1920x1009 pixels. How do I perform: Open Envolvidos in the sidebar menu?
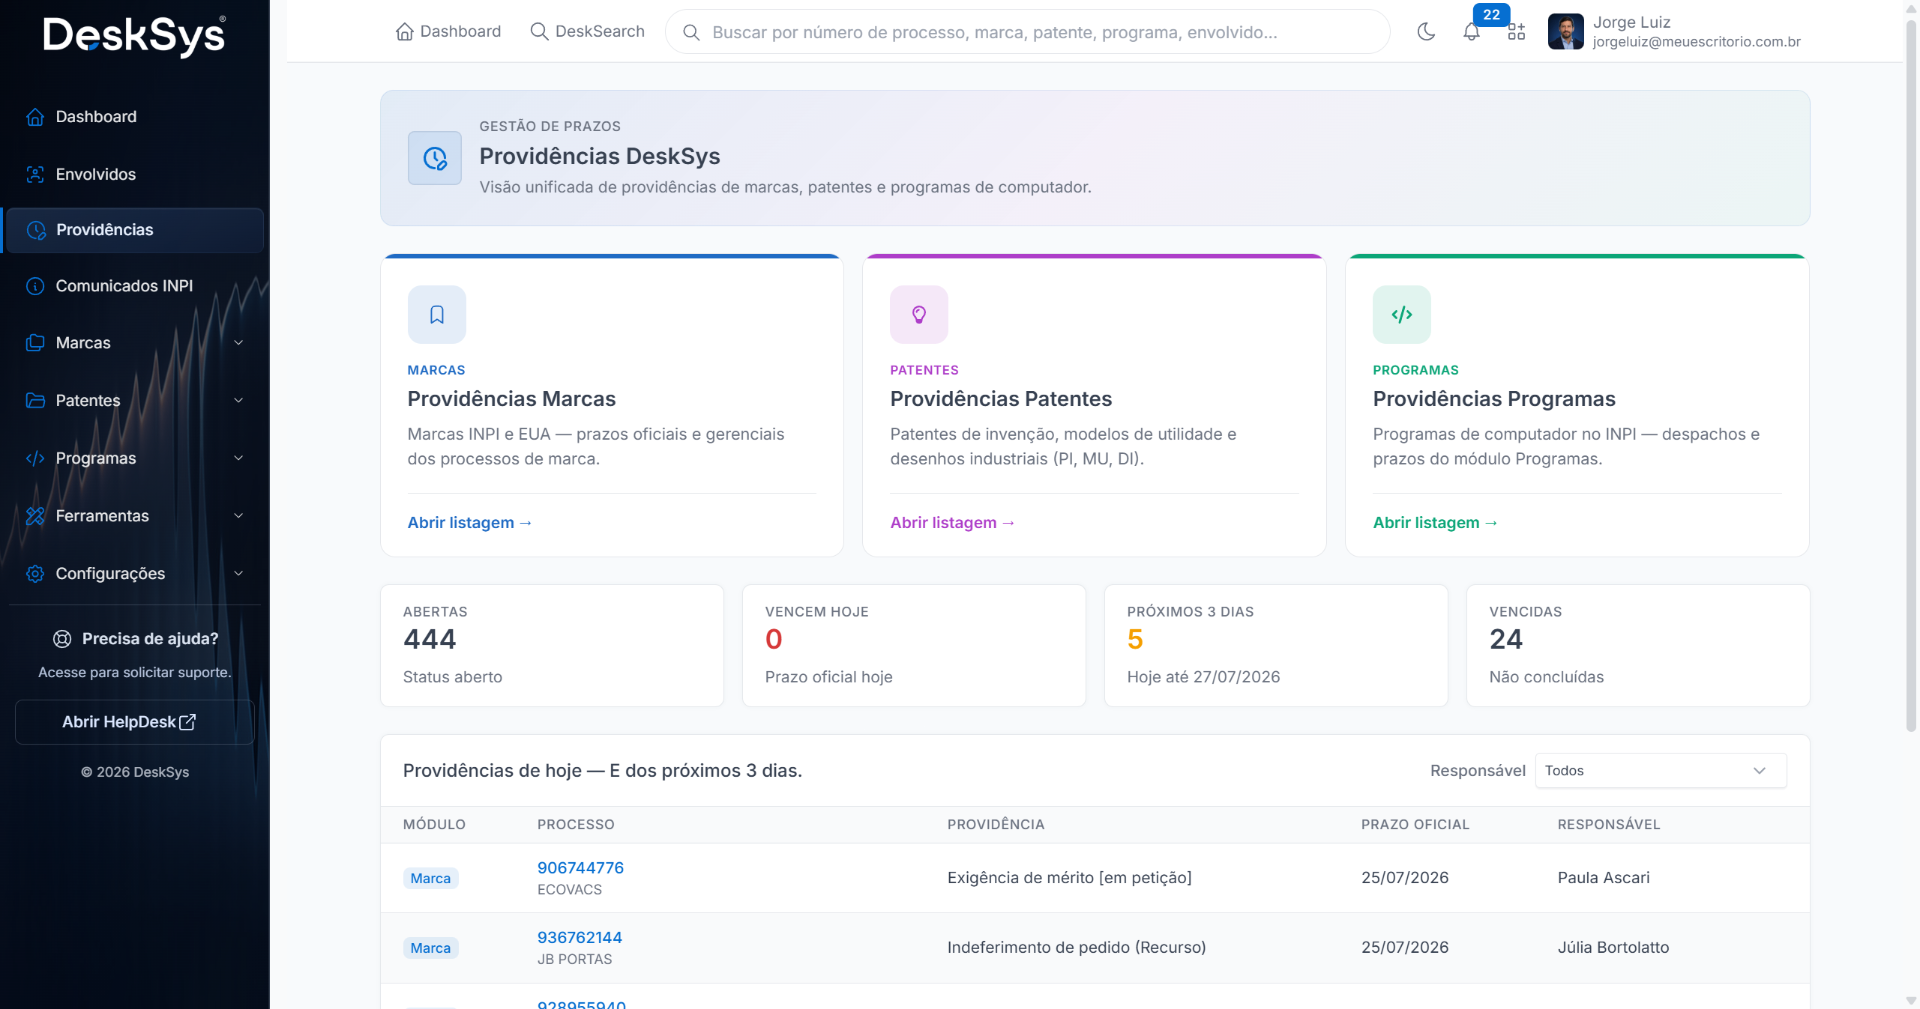pyautogui.click(x=134, y=174)
